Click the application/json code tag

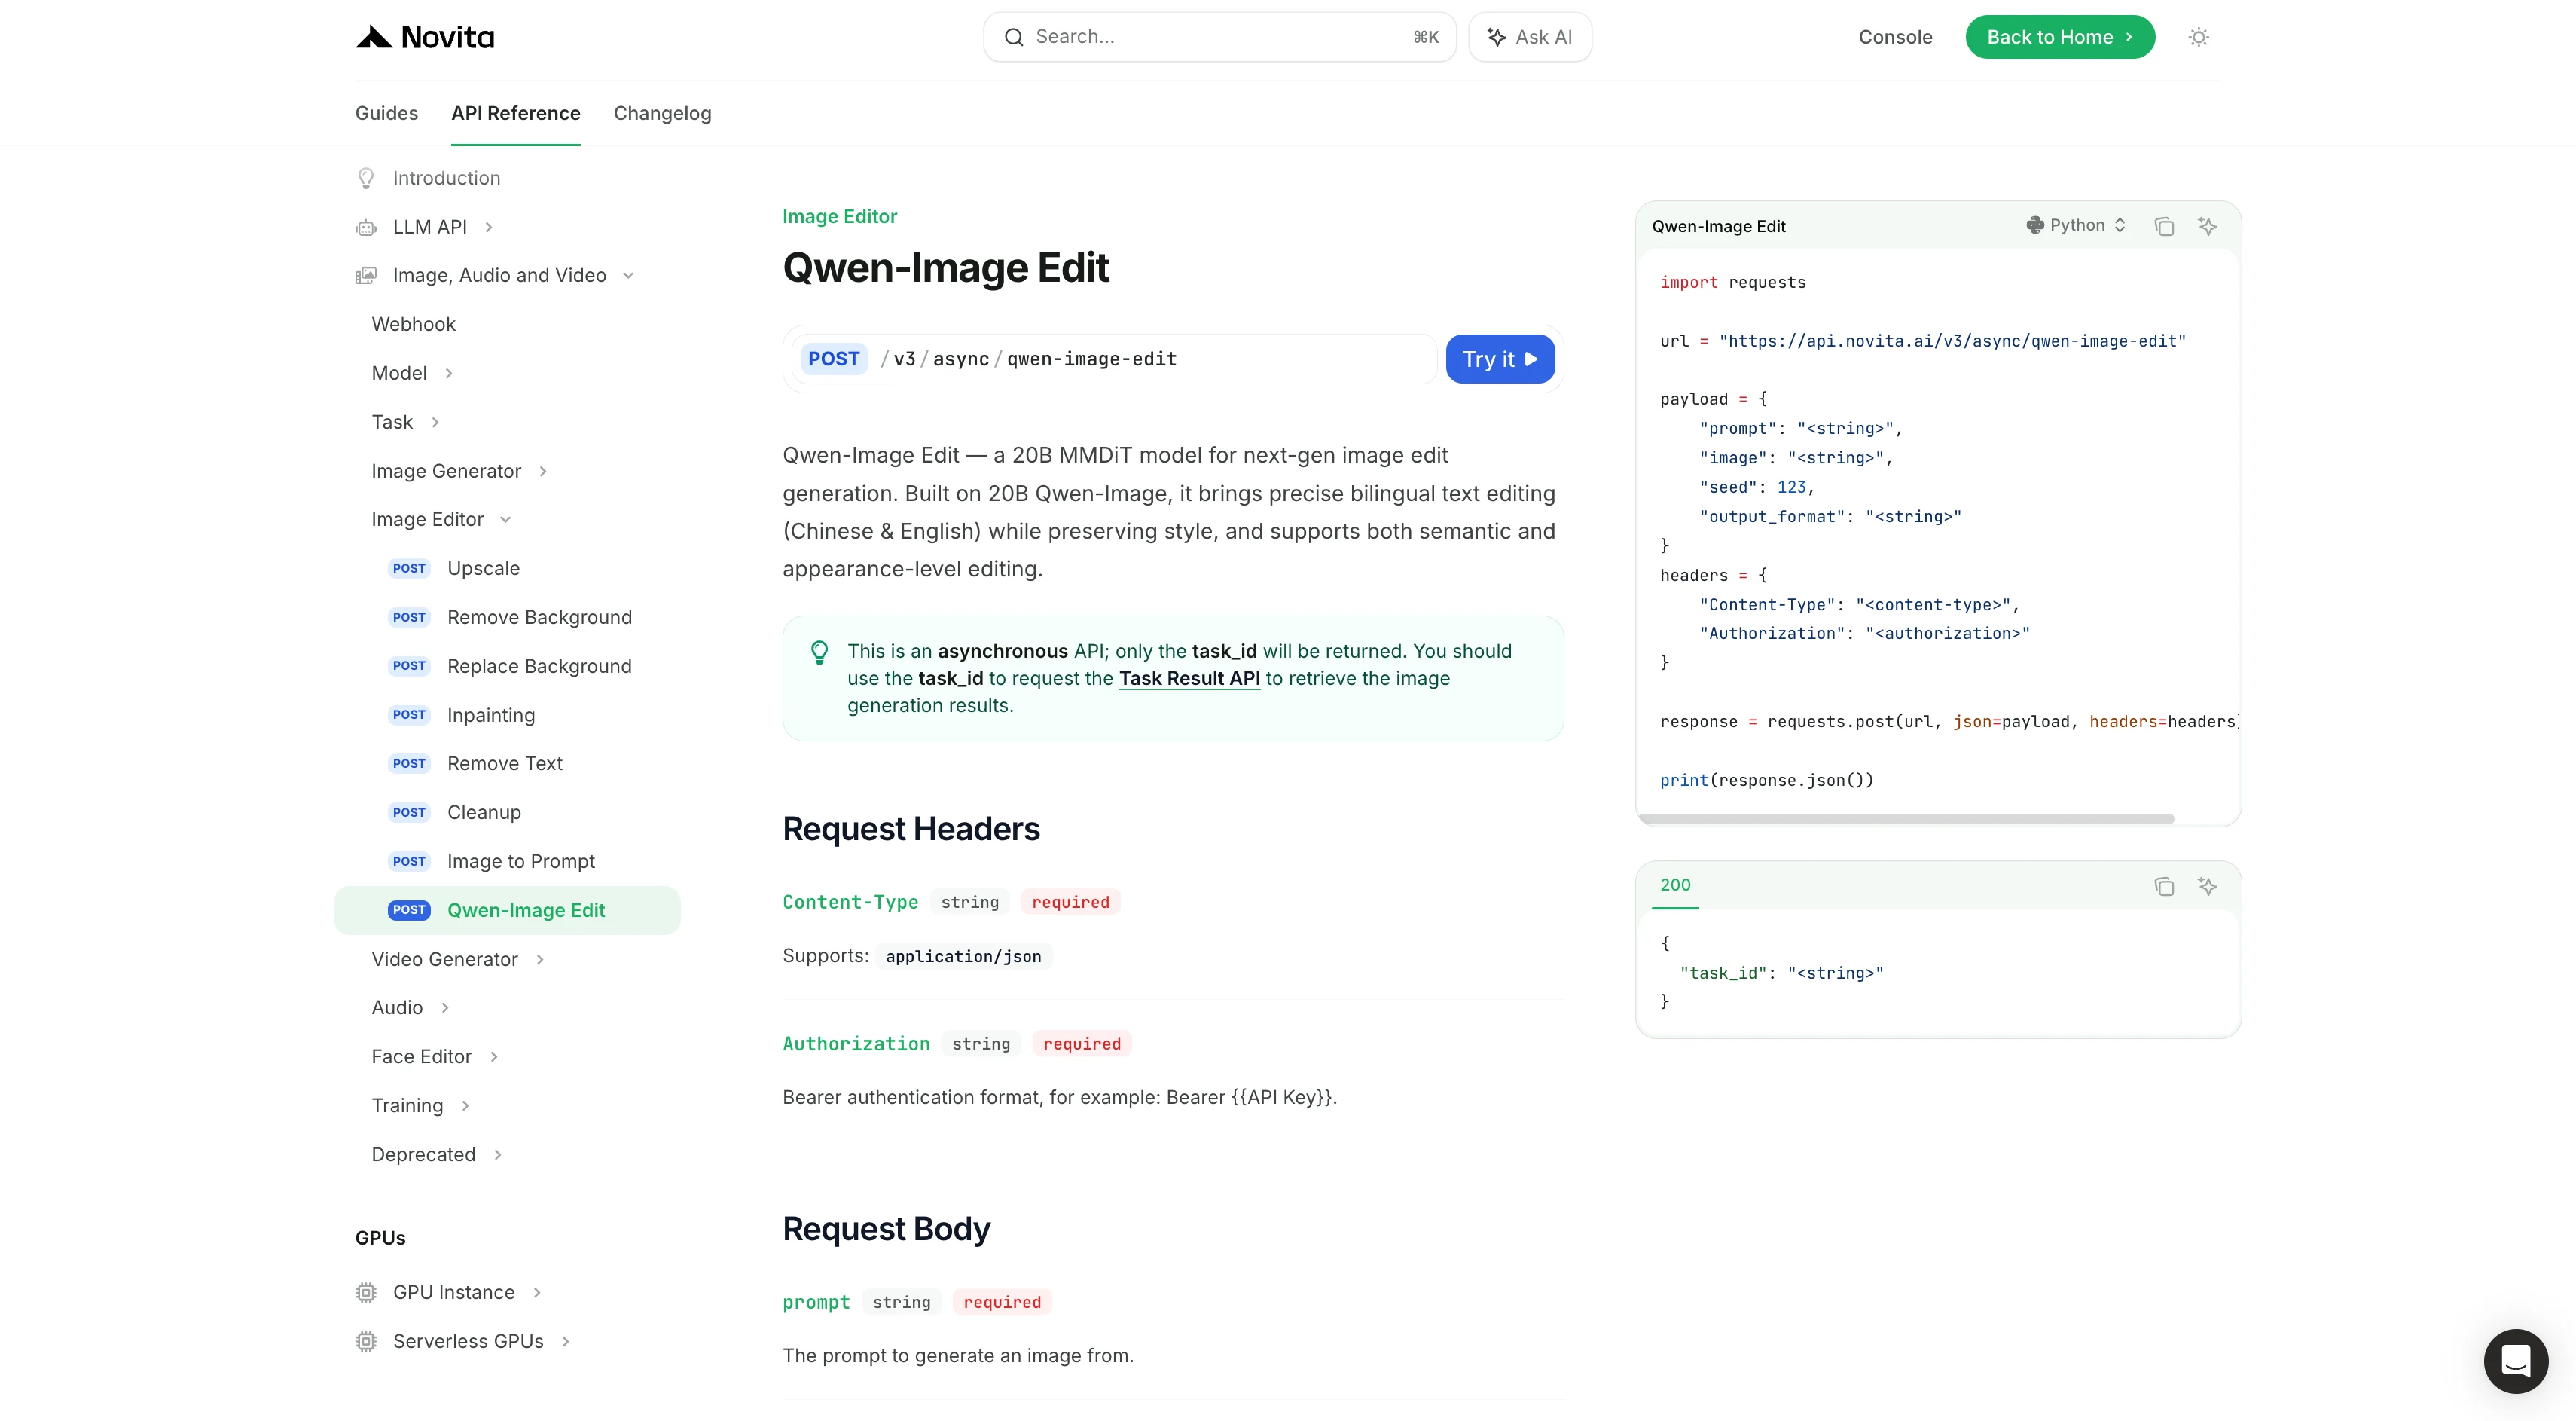click(x=963, y=956)
